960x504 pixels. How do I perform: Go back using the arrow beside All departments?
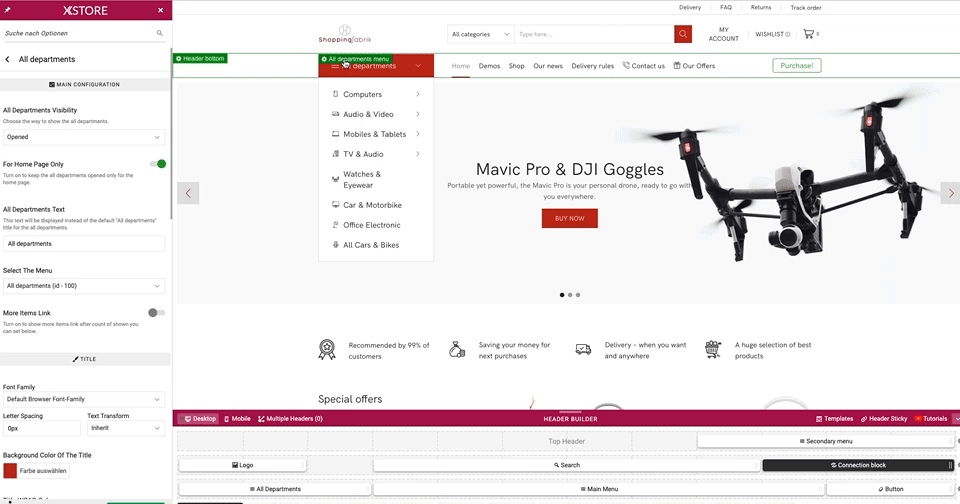coord(7,59)
